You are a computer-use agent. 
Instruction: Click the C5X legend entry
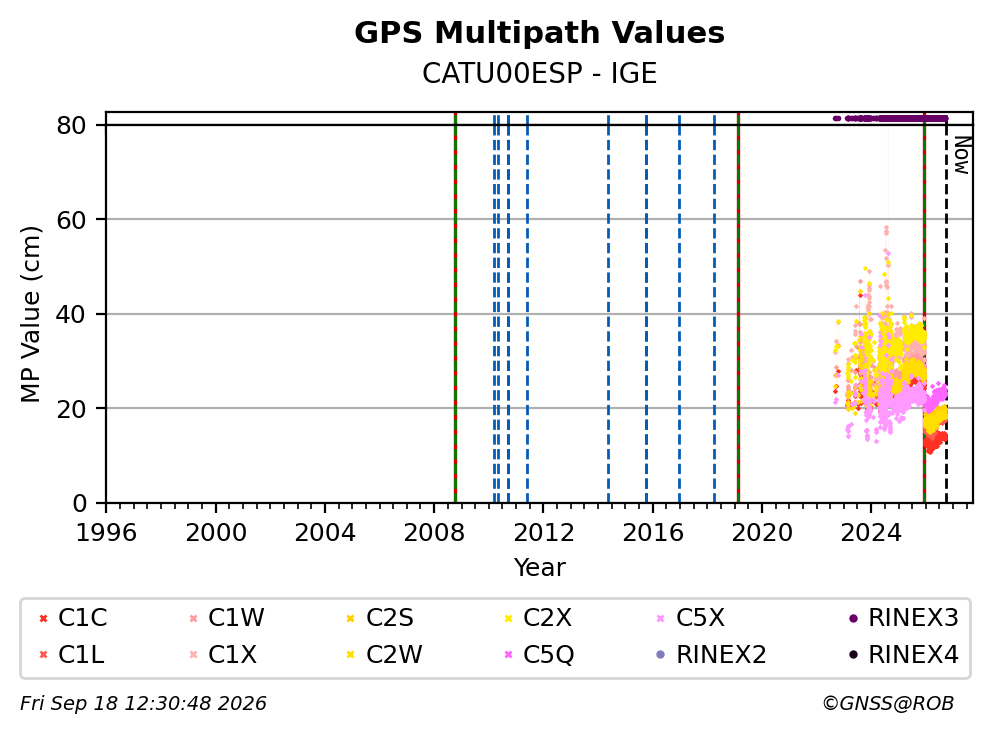pos(691,618)
